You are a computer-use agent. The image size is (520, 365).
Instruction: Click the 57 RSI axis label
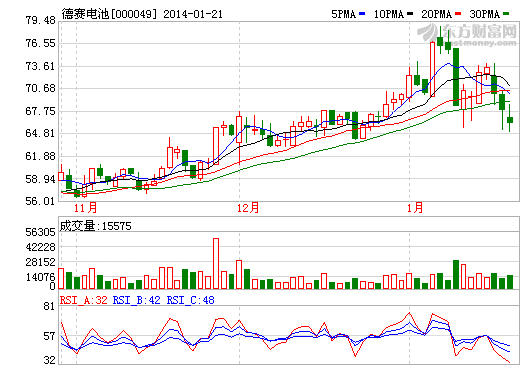pos(49,336)
